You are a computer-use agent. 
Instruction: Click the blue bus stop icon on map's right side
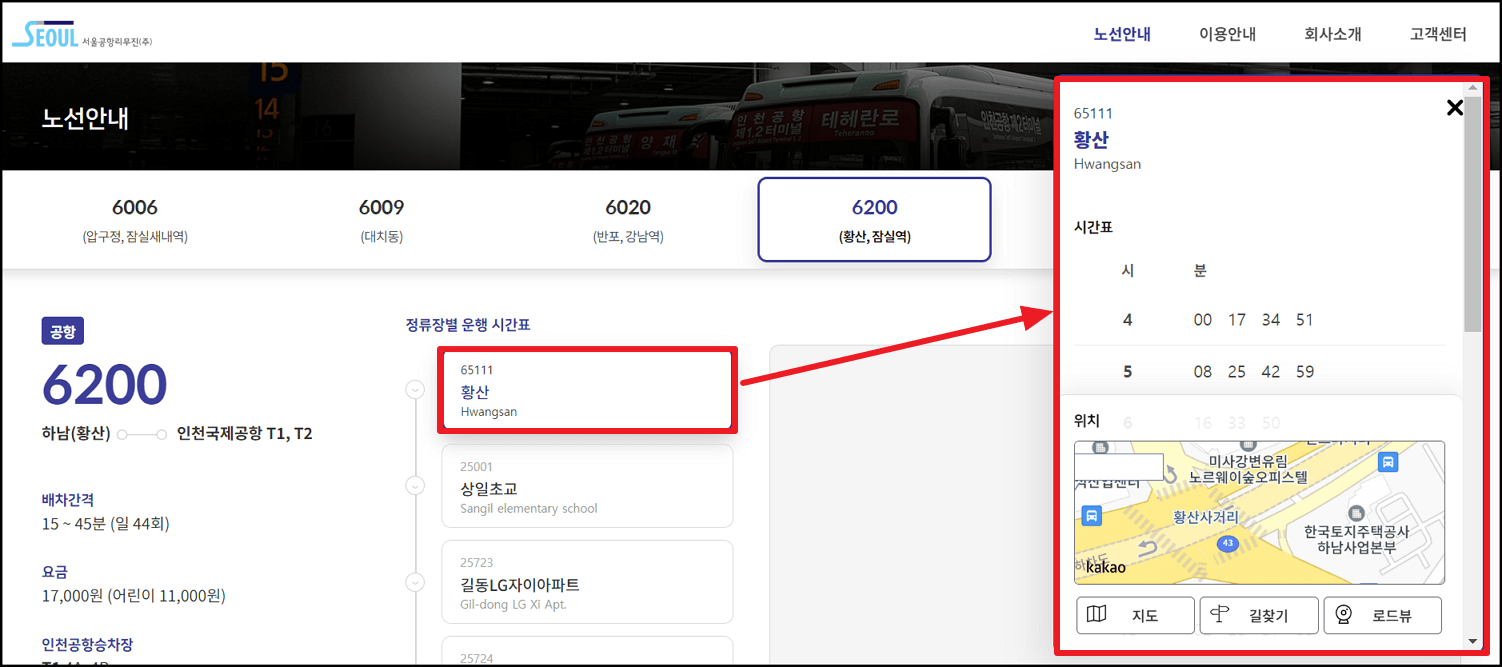(1387, 462)
